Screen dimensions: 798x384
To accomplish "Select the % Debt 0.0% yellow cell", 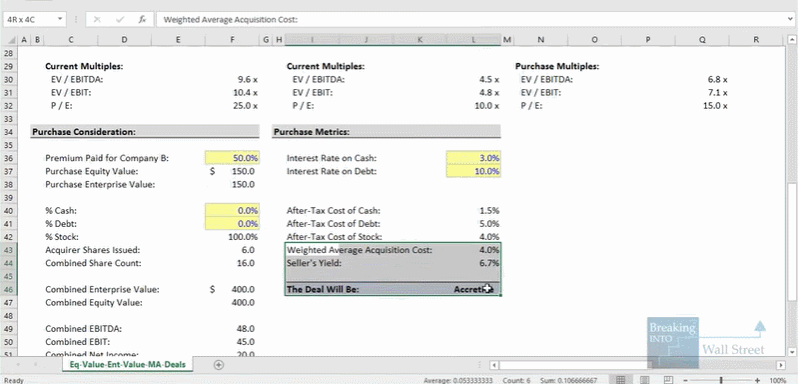I will (232, 224).
